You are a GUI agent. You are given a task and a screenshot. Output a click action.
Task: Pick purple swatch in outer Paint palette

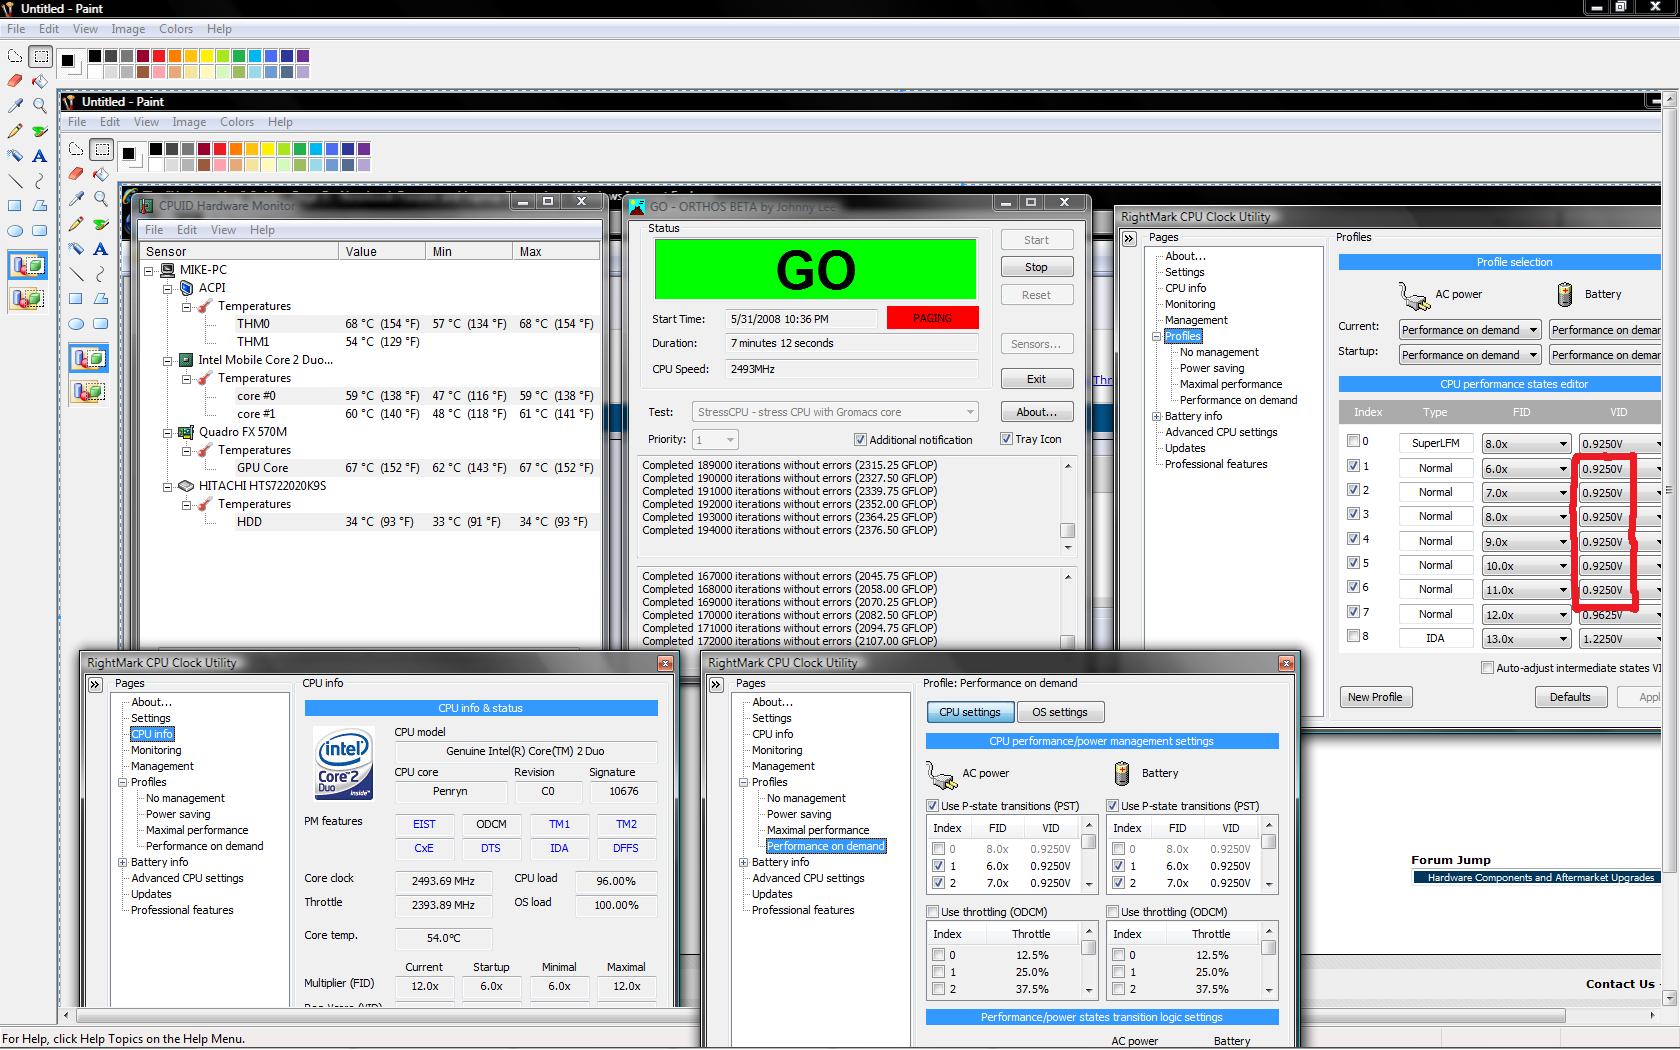tap(303, 56)
